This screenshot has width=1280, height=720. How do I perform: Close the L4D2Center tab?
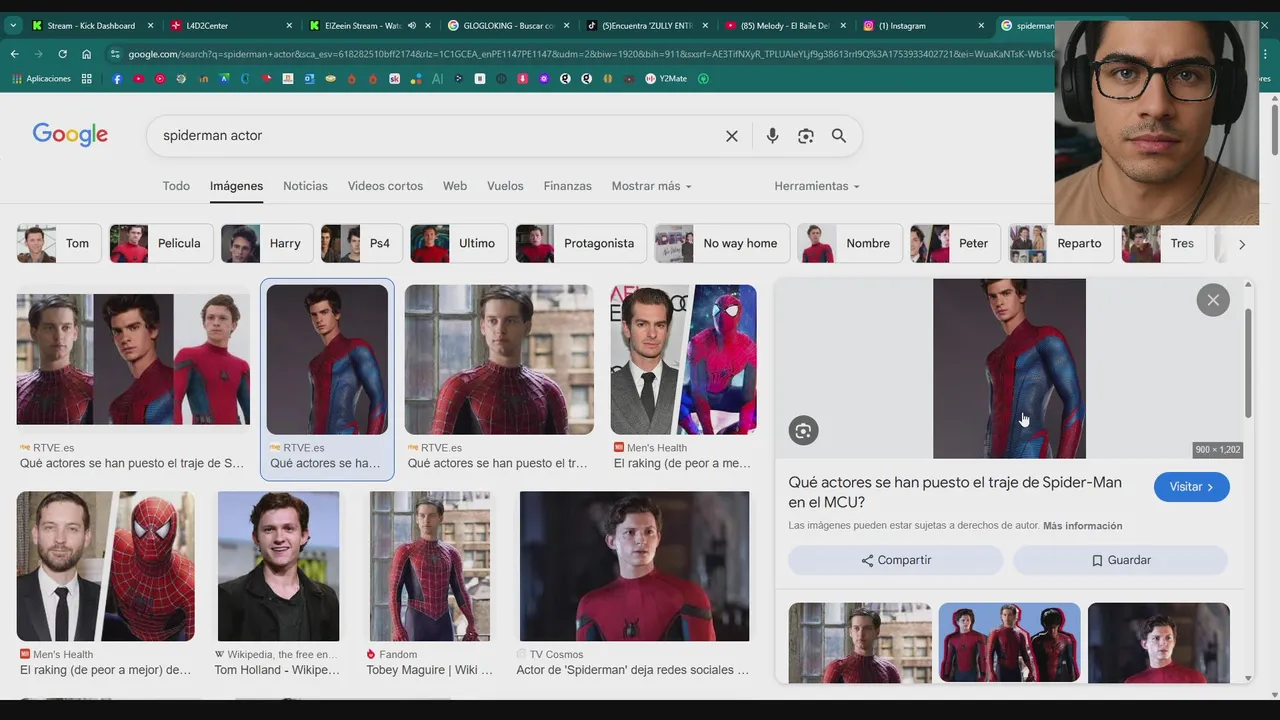(289, 25)
